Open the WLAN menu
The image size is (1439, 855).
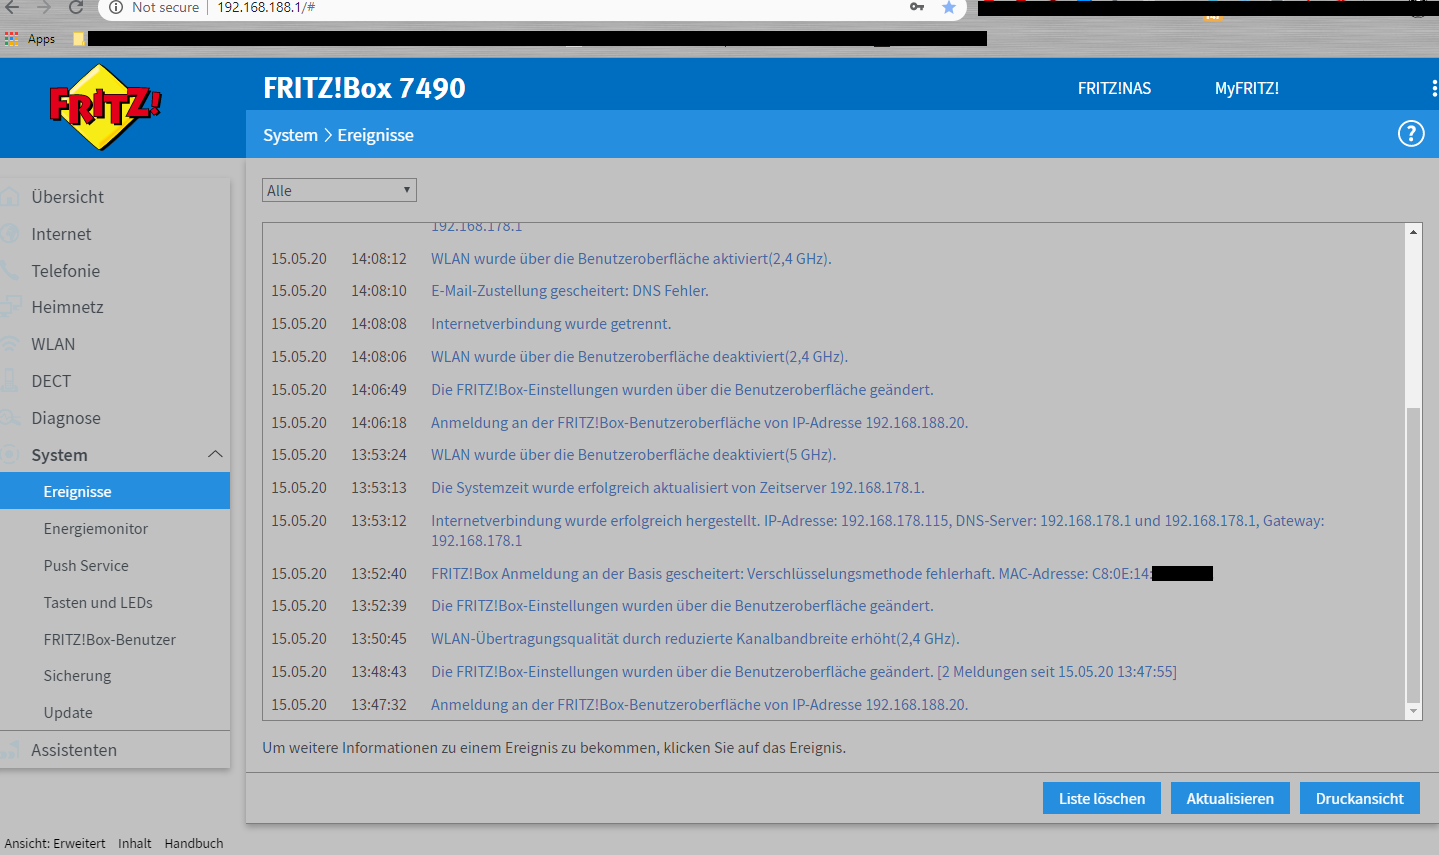tap(53, 344)
